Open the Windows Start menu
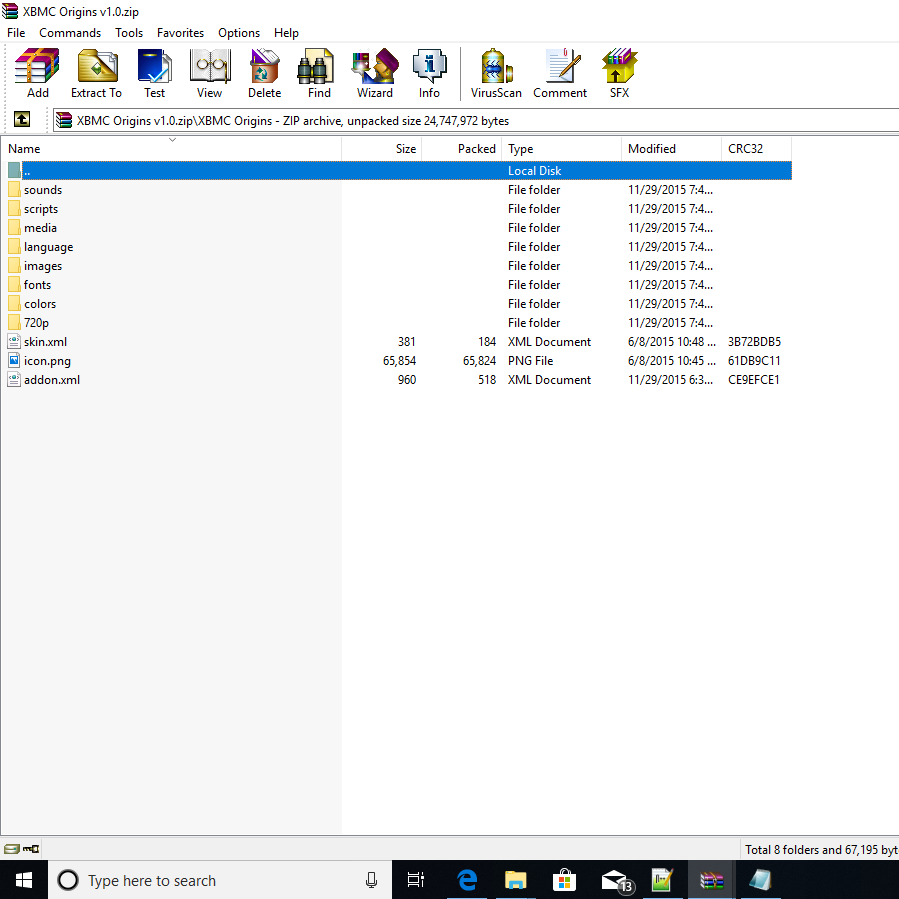Viewport: 899px width, 899px height. [24, 880]
